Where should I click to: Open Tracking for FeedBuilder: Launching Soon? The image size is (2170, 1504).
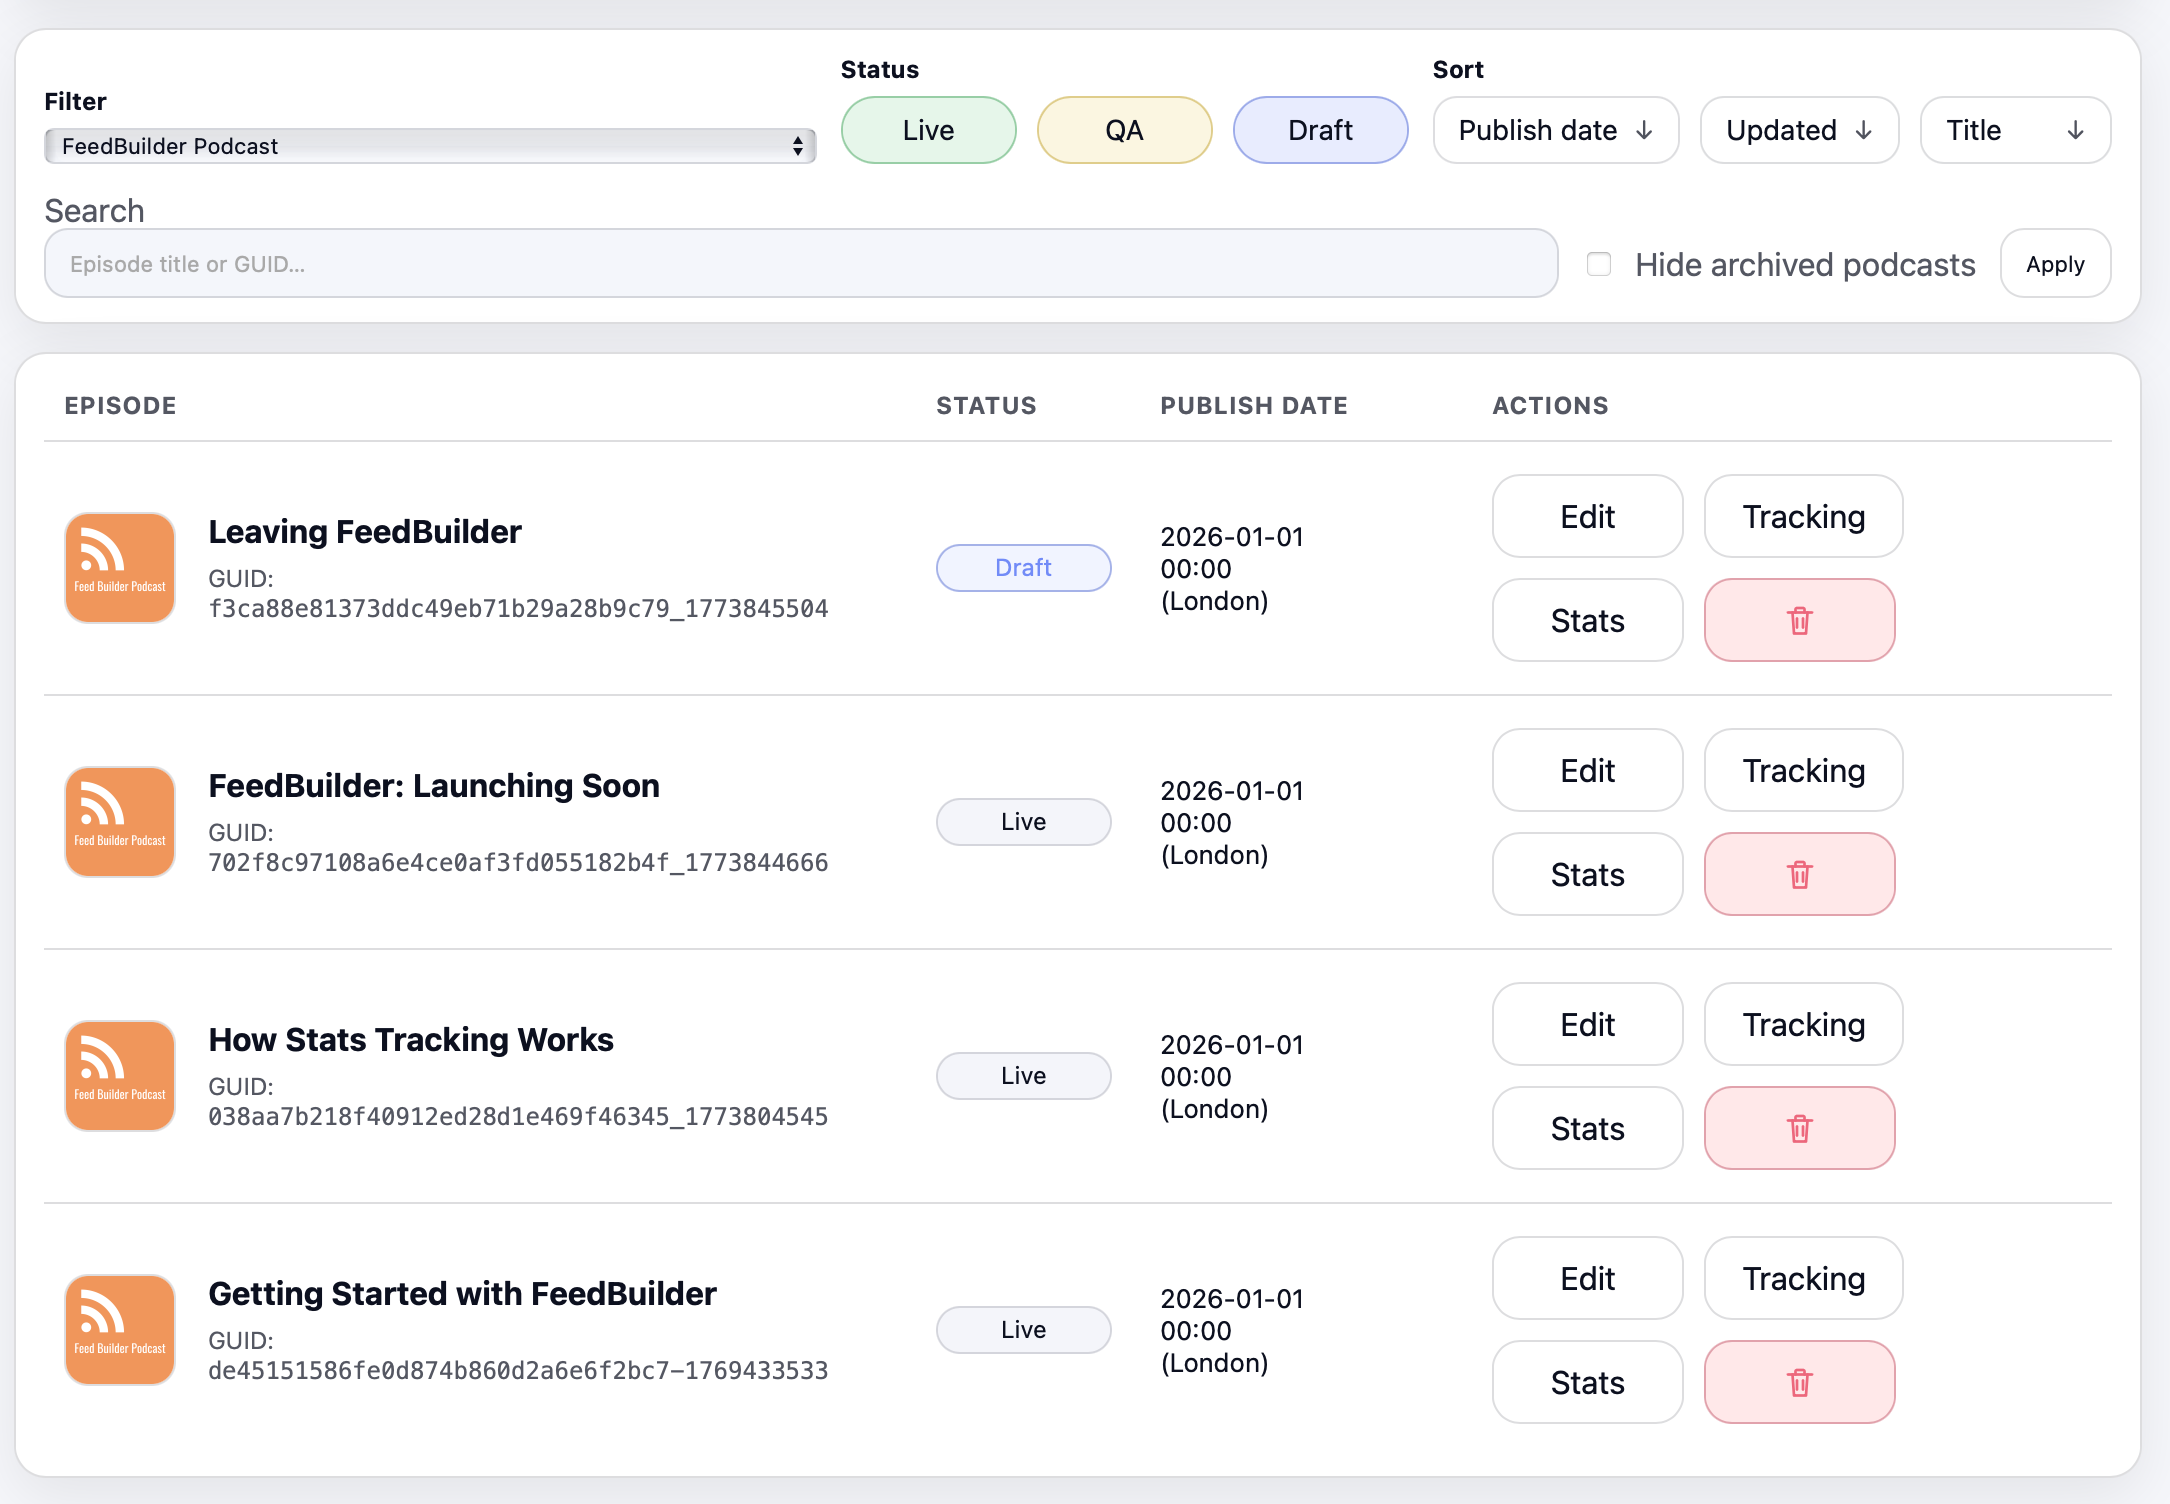click(1803, 770)
